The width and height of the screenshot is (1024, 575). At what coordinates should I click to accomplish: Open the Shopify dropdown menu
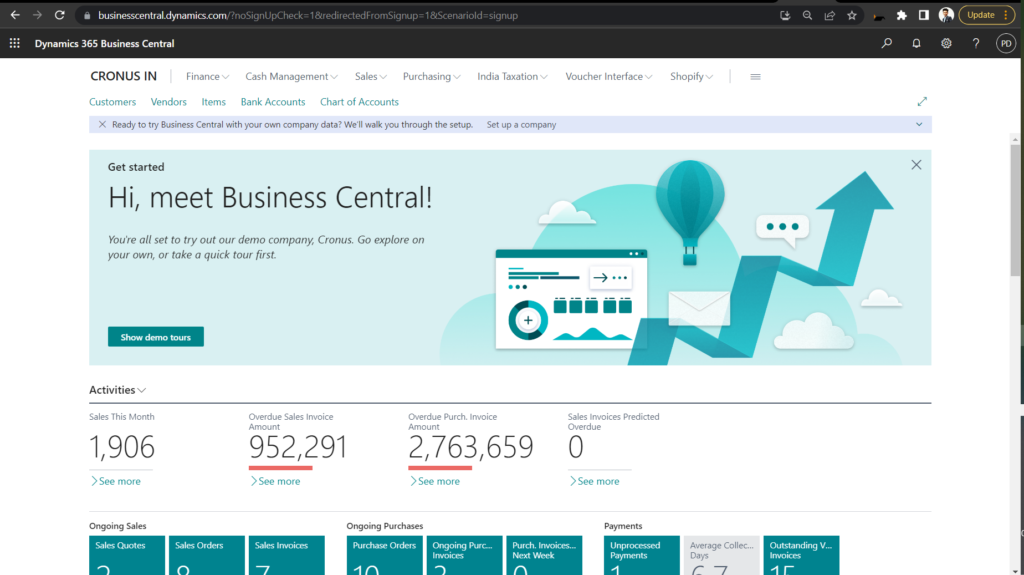[691, 76]
